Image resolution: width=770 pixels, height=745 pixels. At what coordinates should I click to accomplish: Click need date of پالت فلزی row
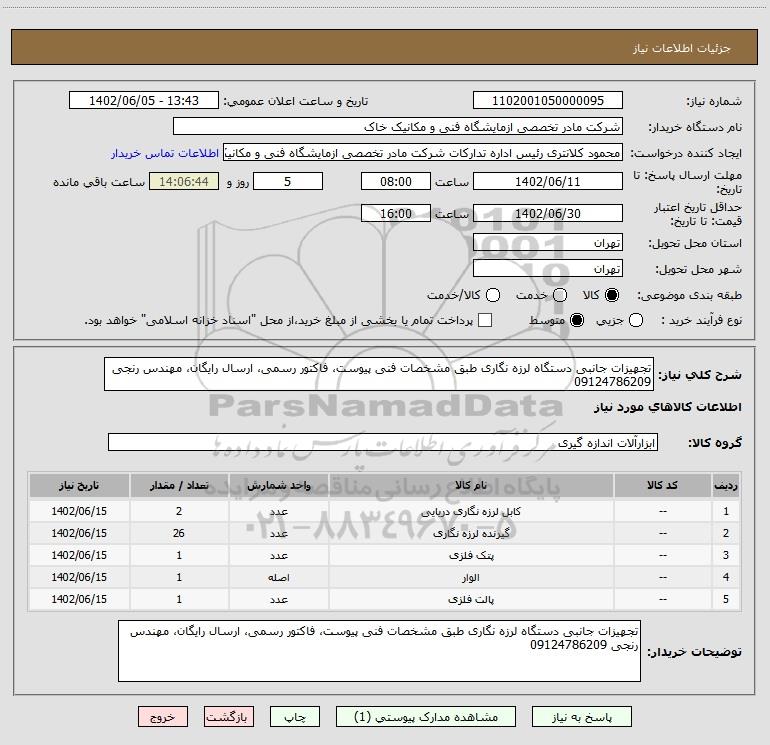click(x=79, y=600)
